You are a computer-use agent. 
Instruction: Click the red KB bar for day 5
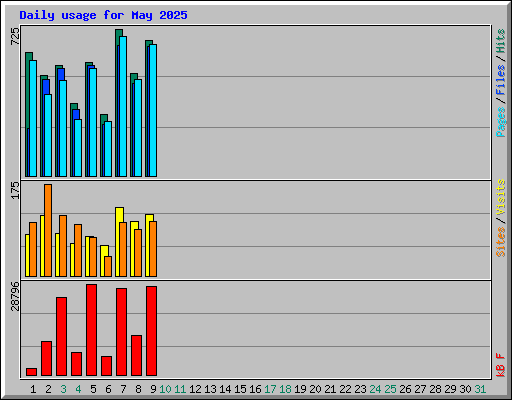91,330
